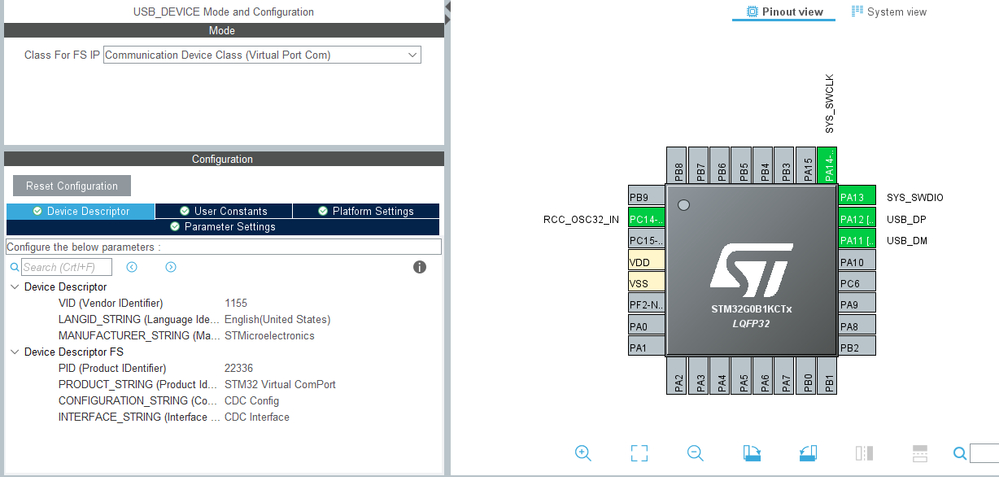The image size is (999, 477).
Task: Zoom out the pinout view
Action: coord(695,453)
